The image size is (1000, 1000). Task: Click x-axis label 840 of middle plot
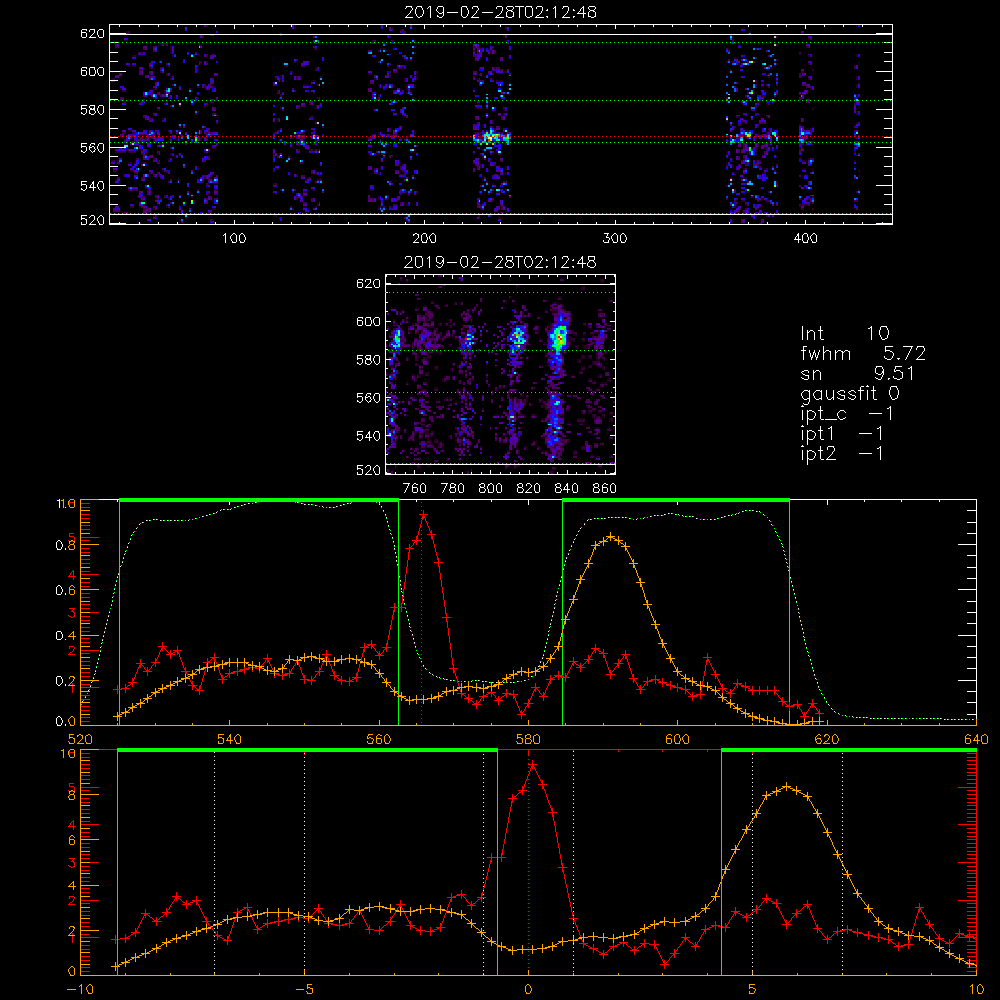click(566, 489)
